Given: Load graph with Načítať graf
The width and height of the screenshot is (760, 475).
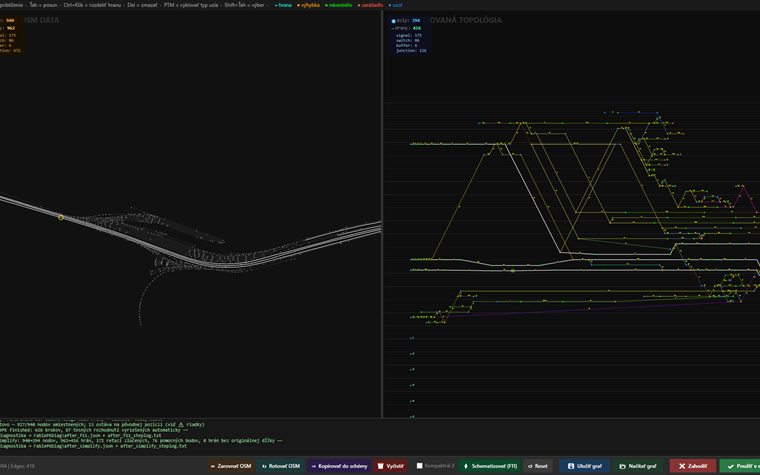Looking at the screenshot, I should pos(637,466).
